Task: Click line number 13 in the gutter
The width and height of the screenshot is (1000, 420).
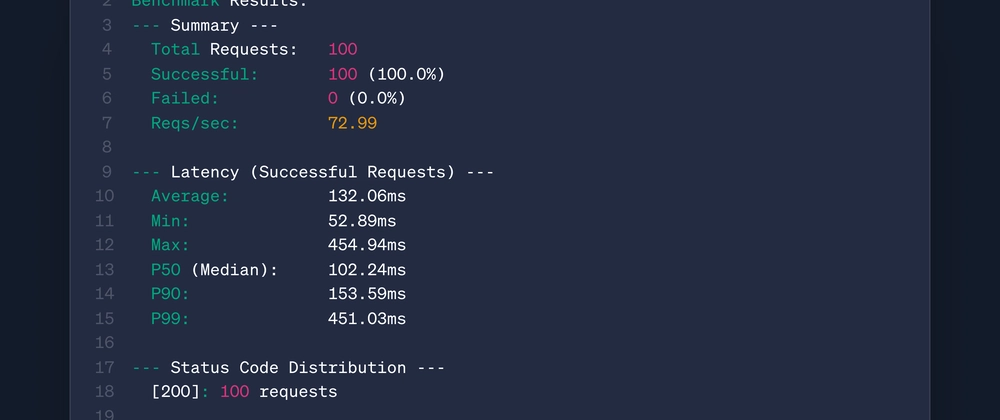Action: 105,270
